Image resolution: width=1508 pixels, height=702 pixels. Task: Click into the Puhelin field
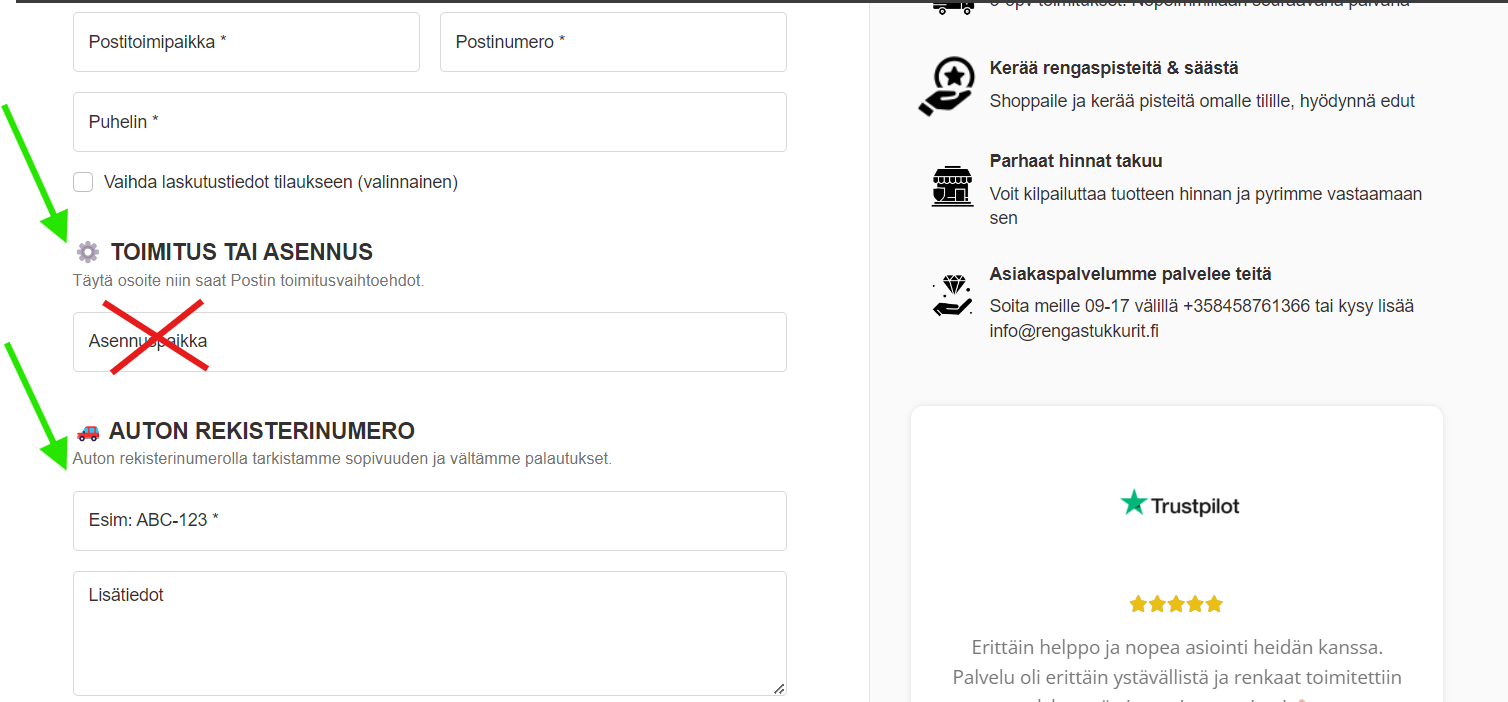(x=430, y=122)
